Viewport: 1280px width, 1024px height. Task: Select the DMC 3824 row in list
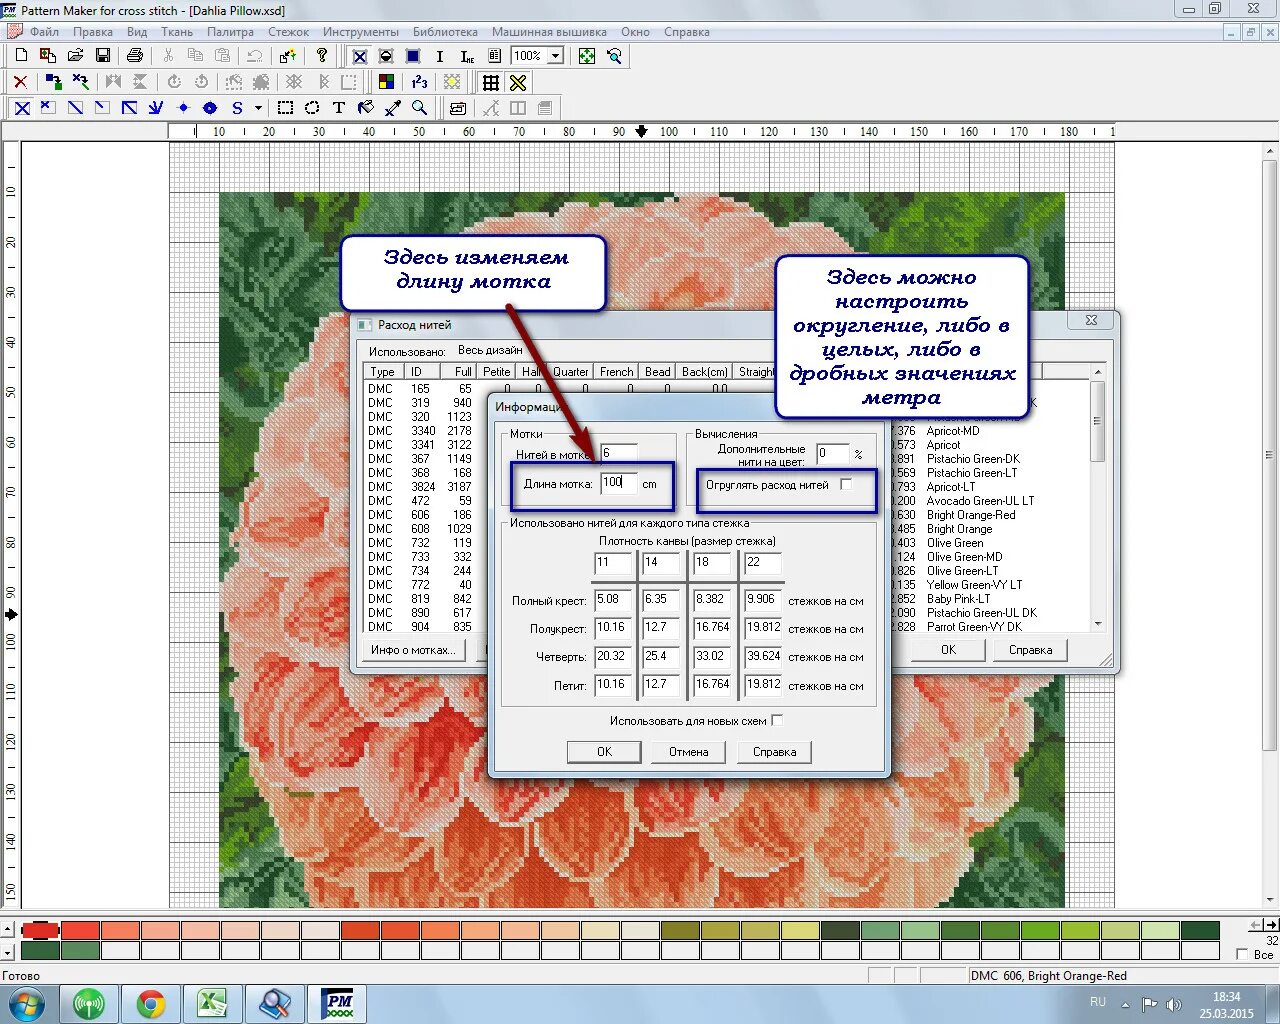coord(420,487)
